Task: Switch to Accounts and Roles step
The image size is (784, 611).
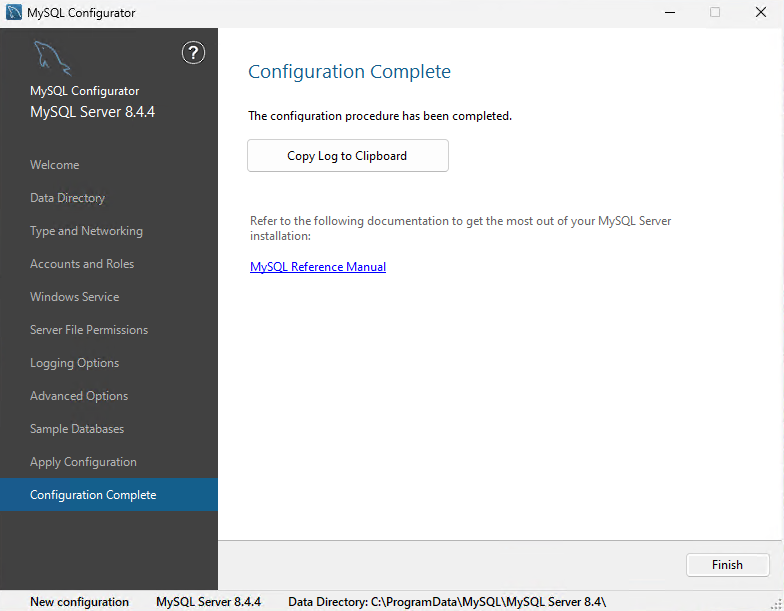Action: click(x=82, y=264)
